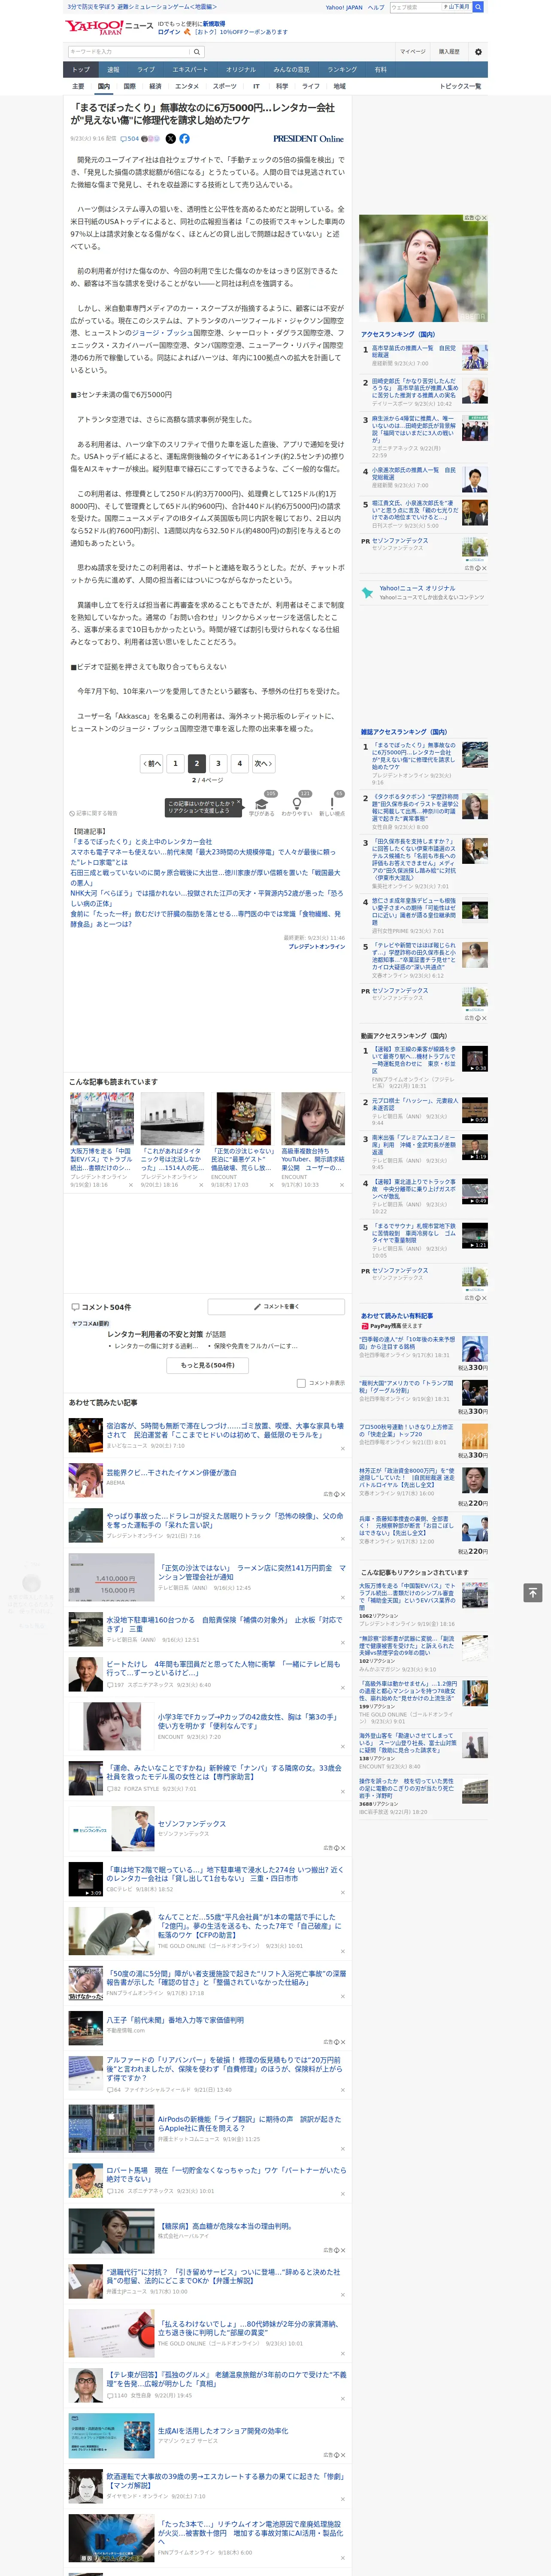The height and width of the screenshot is (2576, 551).
Task: Open the 宿泊客が、5時間も無断で滞在 article
Action: coord(225,1431)
